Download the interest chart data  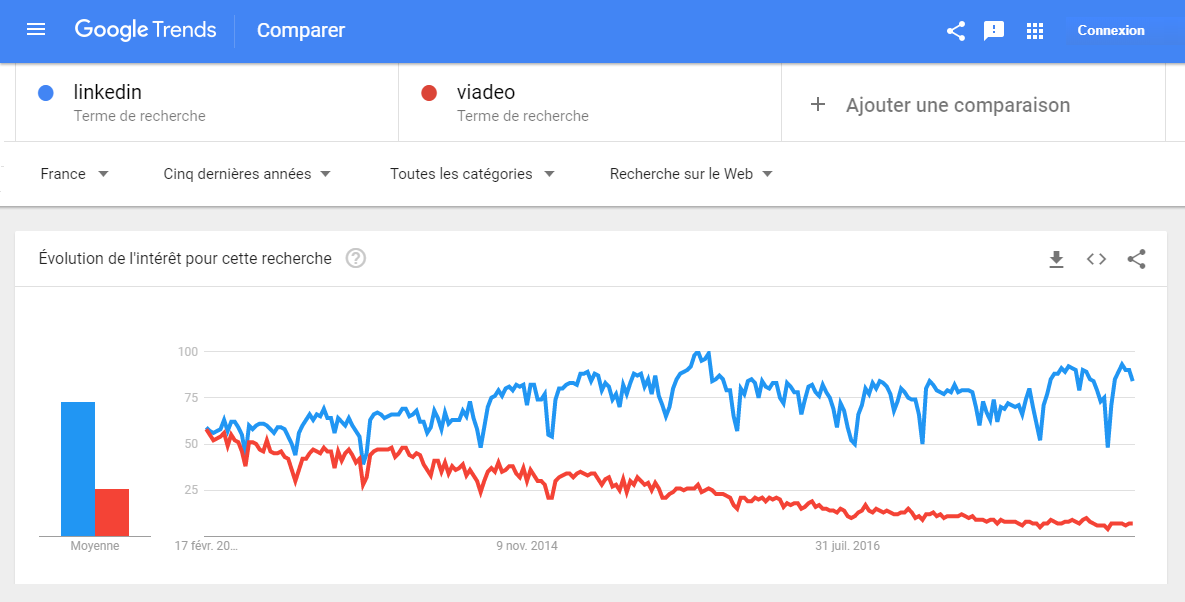(1056, 259)
